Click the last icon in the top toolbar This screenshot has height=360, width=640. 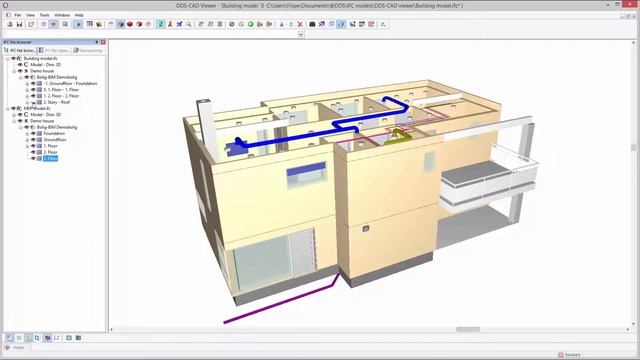pos(383,24)
